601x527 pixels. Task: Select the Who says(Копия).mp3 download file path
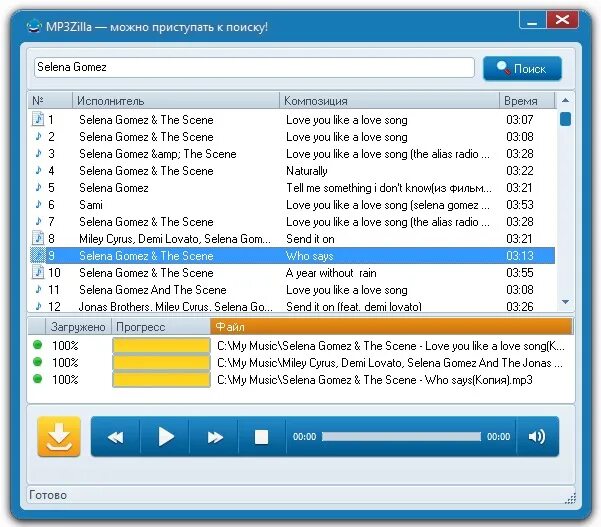[375, 380]
